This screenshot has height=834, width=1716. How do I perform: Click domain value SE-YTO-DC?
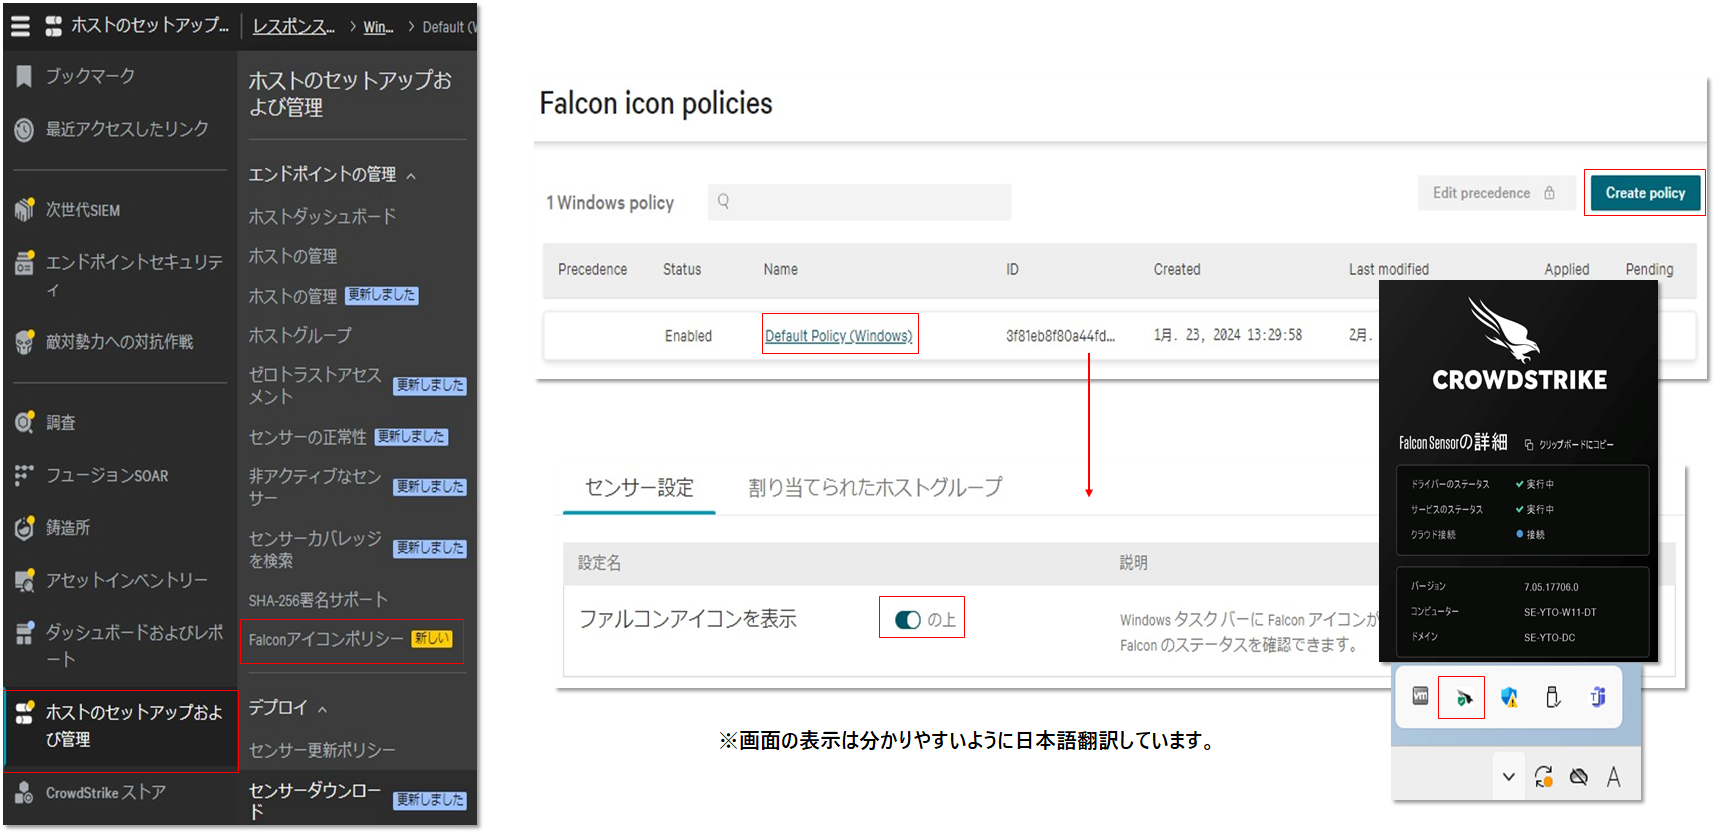pos(1549,637)
